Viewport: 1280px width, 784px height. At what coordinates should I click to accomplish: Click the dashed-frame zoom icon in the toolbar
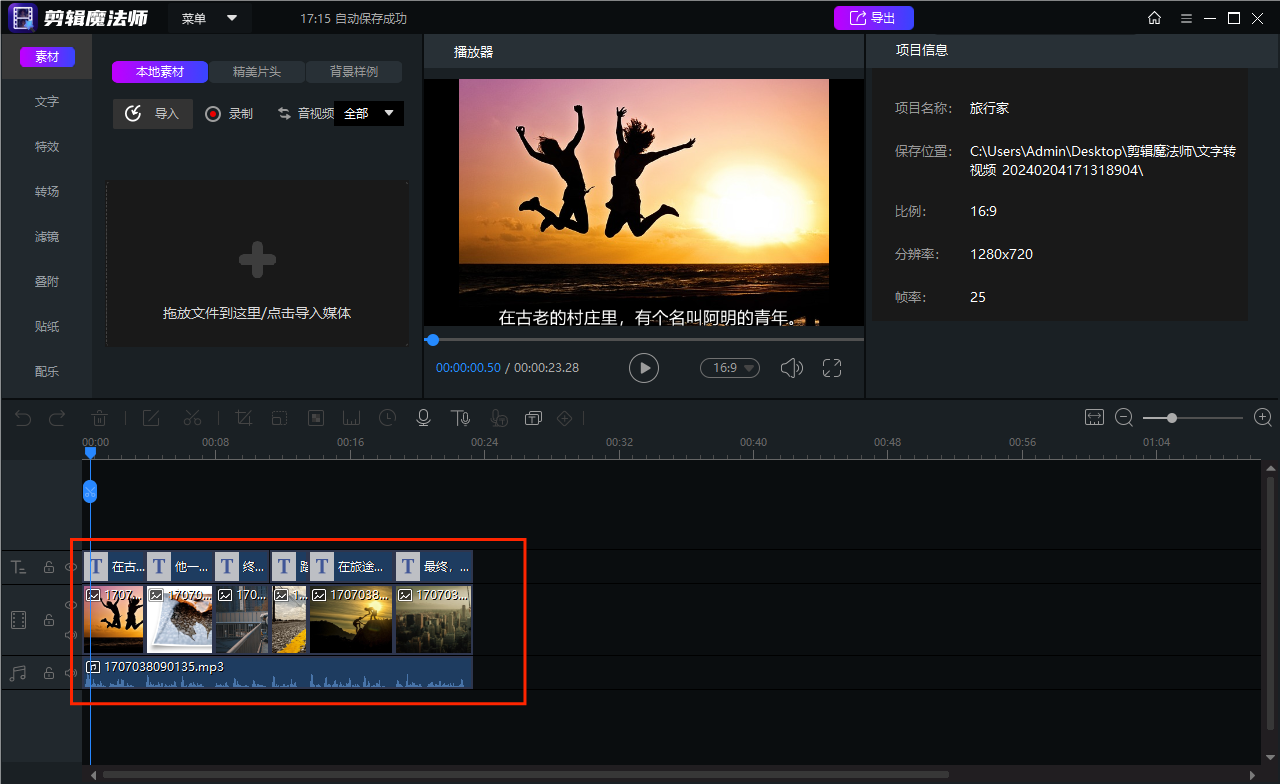pyautogui.click(x=279, y=417)
